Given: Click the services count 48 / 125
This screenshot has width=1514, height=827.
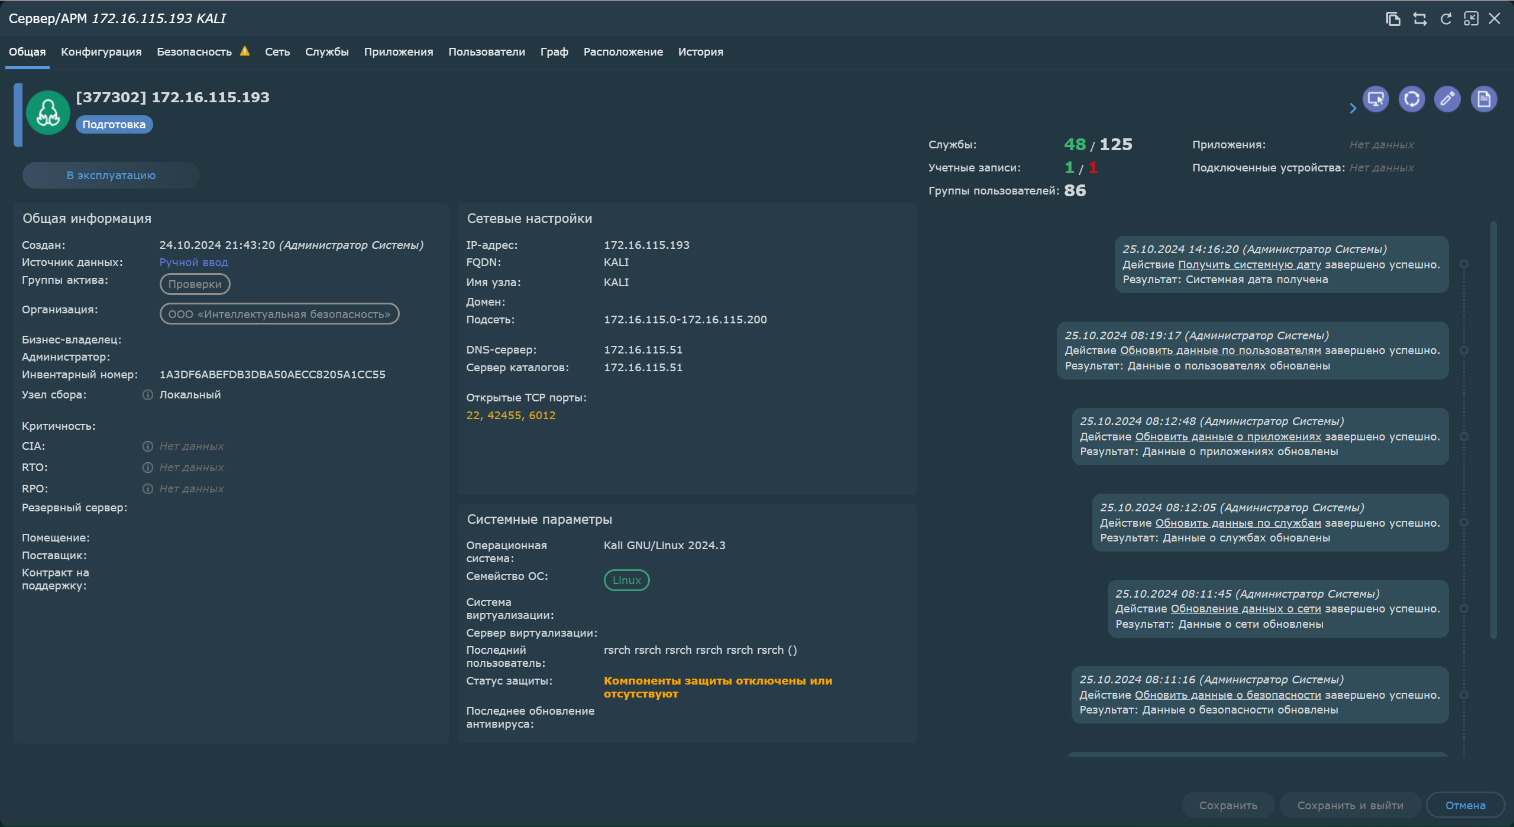Looking at the screenshot, I should [1098, 144].
